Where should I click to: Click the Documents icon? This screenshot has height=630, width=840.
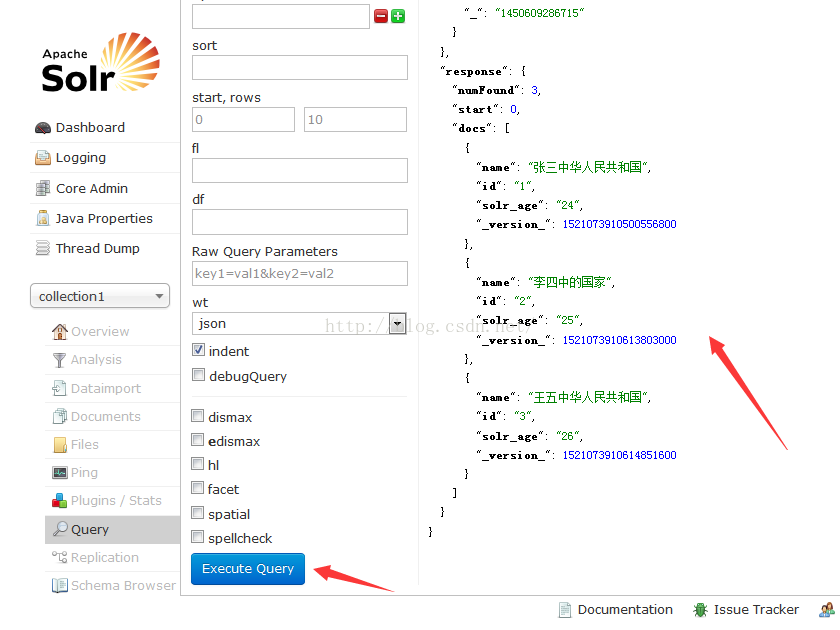coord(59,416)
